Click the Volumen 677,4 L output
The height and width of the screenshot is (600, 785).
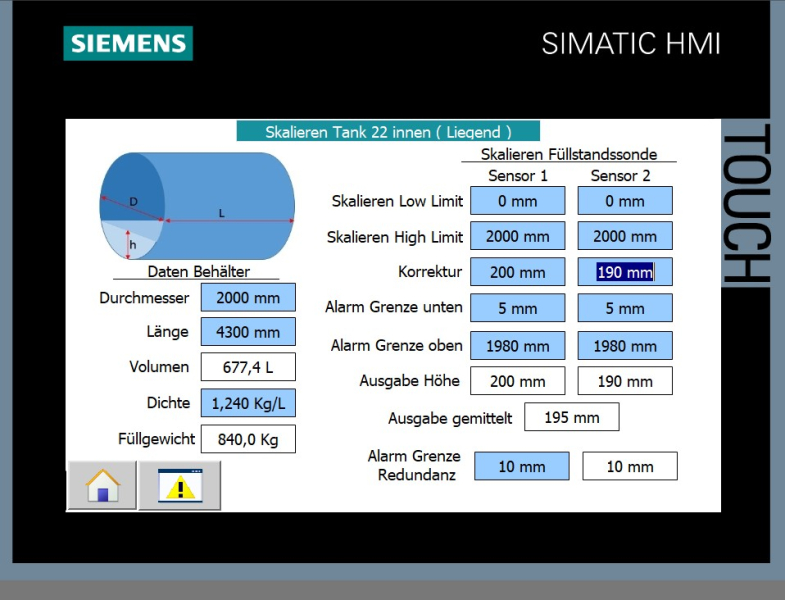pyautogui.click(x=248, y=367)
